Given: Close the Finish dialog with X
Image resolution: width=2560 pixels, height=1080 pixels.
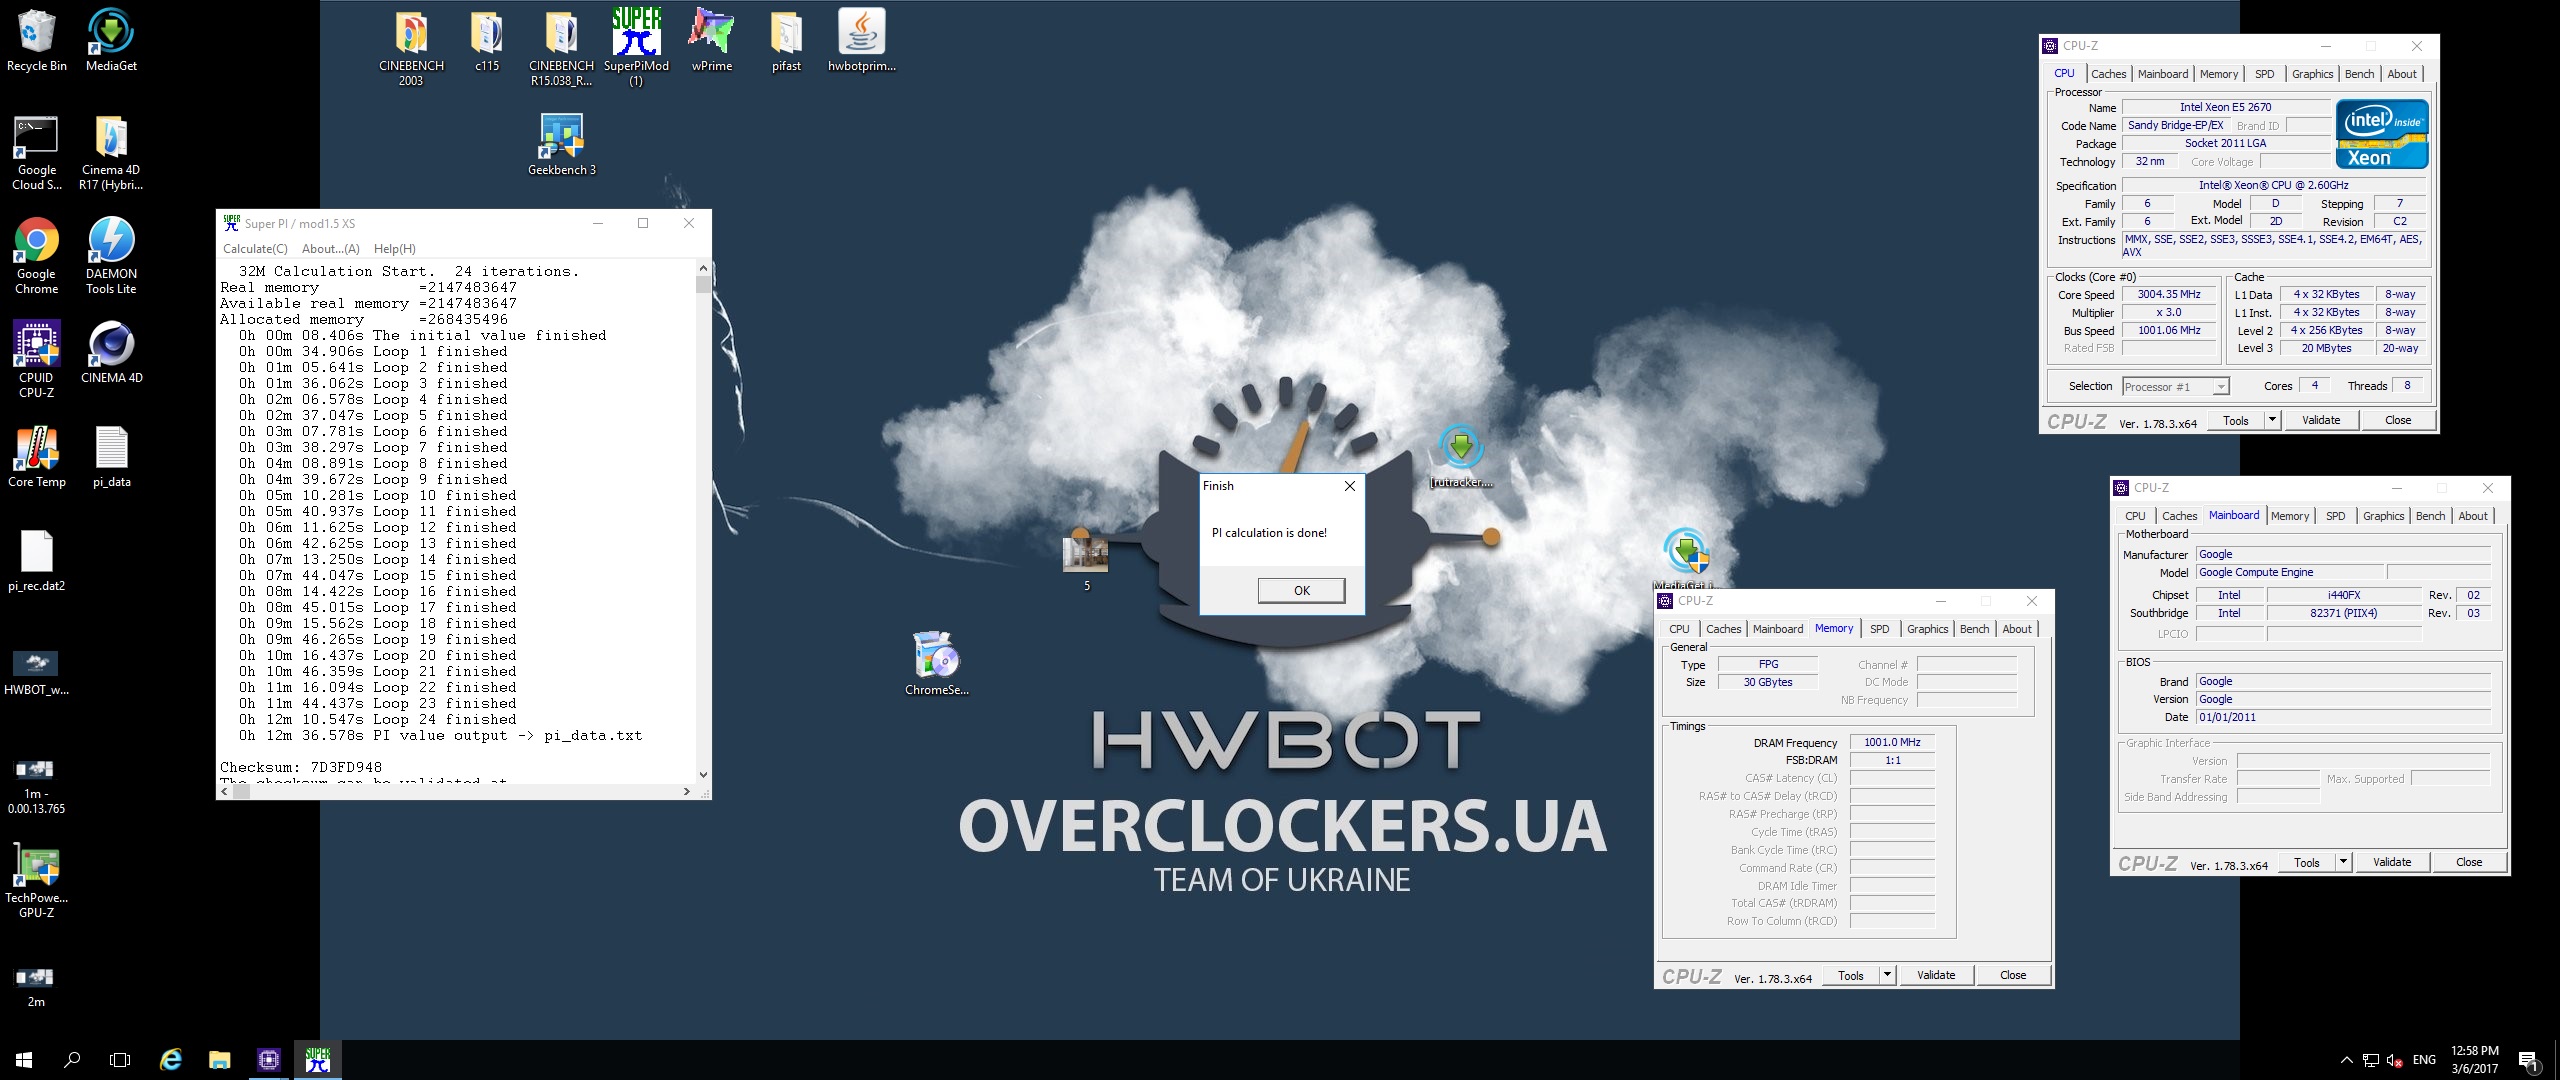Looking at the screenshot, I should click(1349, 486).
